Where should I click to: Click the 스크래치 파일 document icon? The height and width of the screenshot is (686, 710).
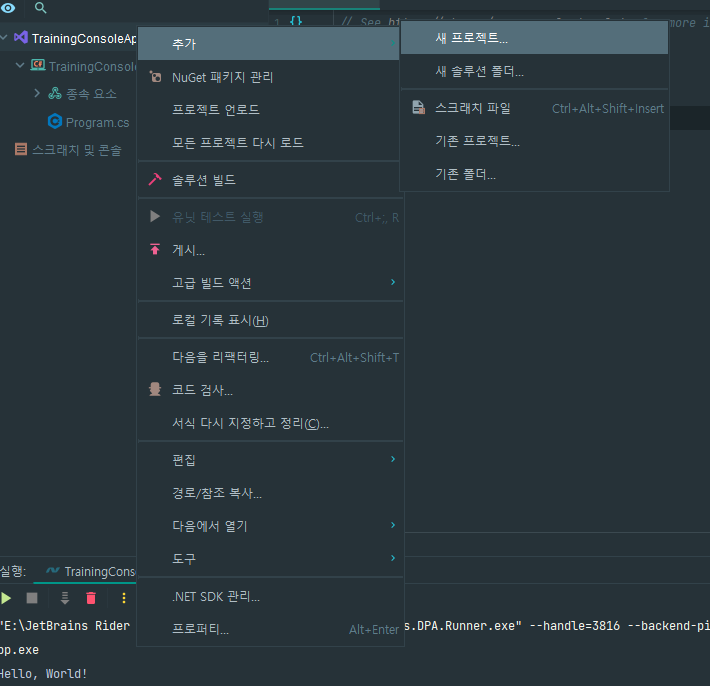[418, 107]
